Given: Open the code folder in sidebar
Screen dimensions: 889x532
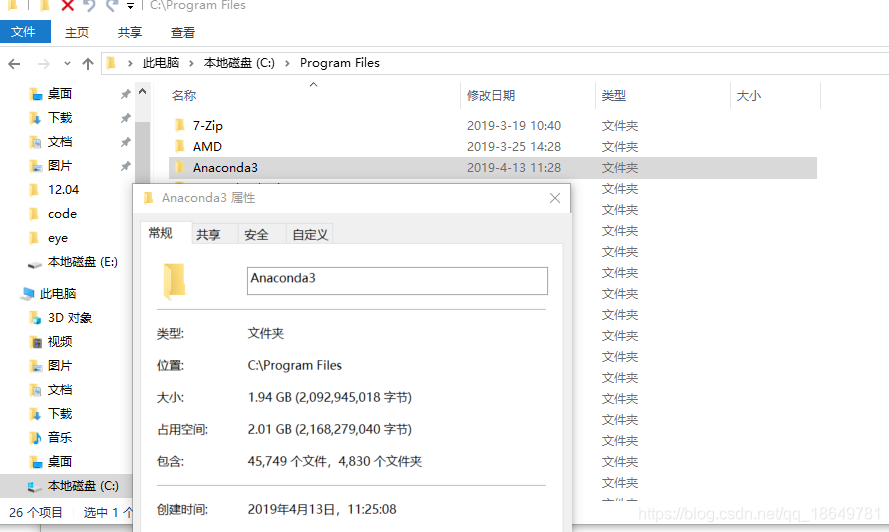Looking at the screenshot, I should (62, 214).
